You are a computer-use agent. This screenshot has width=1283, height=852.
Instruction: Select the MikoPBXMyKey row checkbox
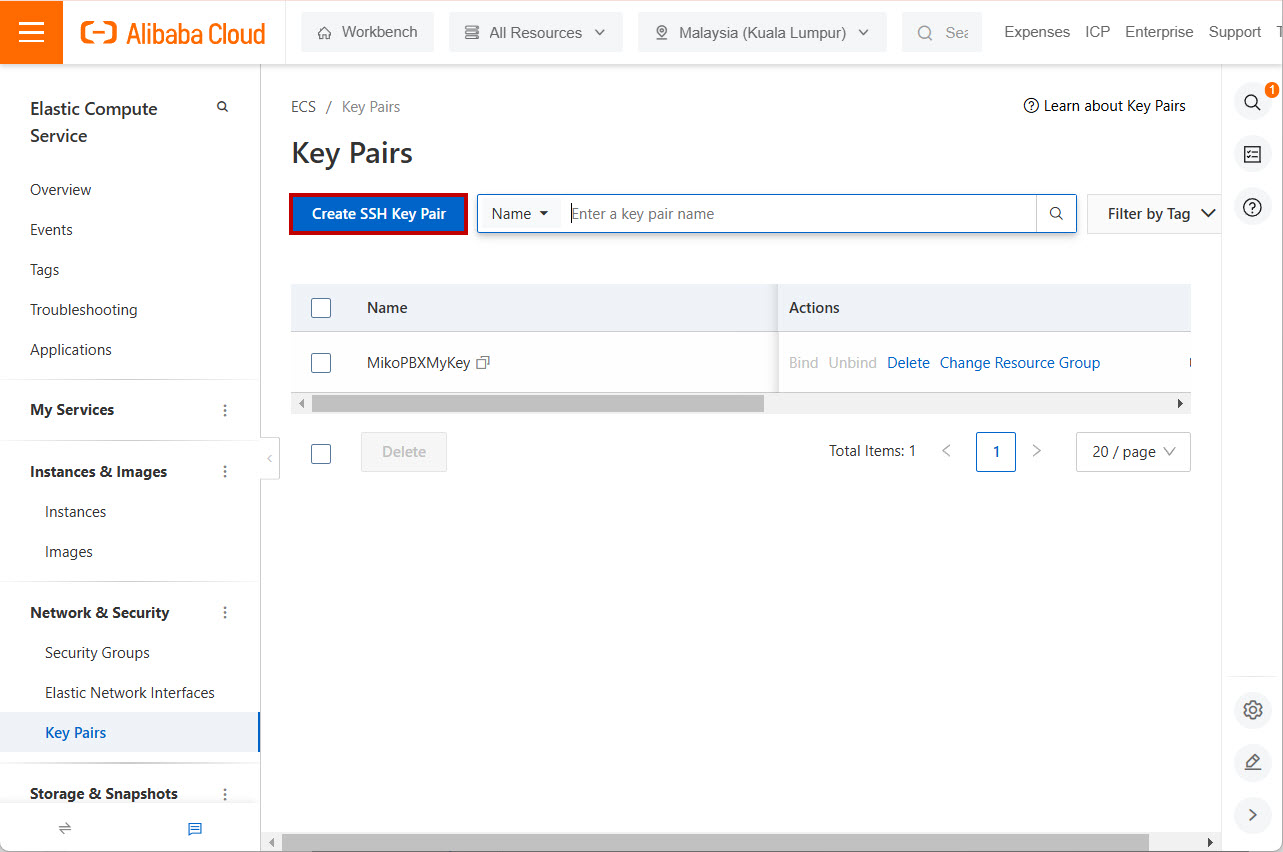pyautogui.click(x=321, y=363)
